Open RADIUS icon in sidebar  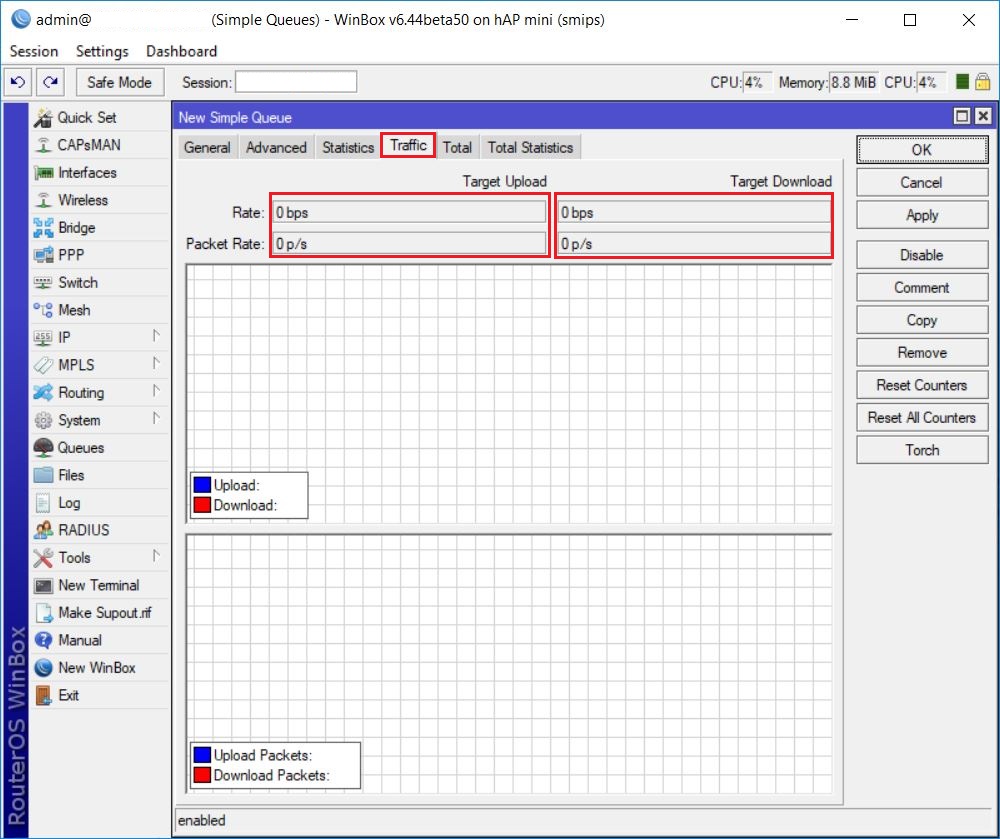pos(43,530)
